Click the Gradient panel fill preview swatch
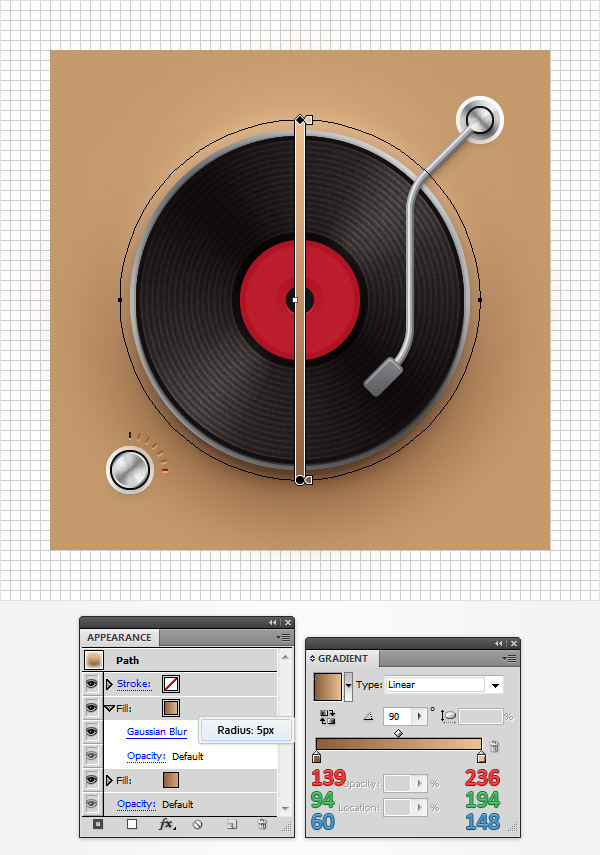600x855 pixels. click(x=328, y=687)
